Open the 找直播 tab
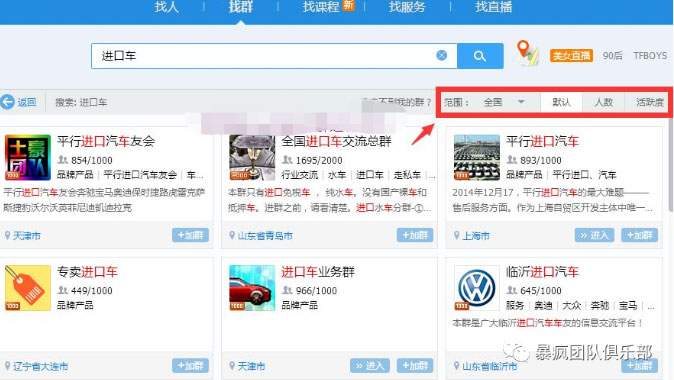 (x=493, y=7)
